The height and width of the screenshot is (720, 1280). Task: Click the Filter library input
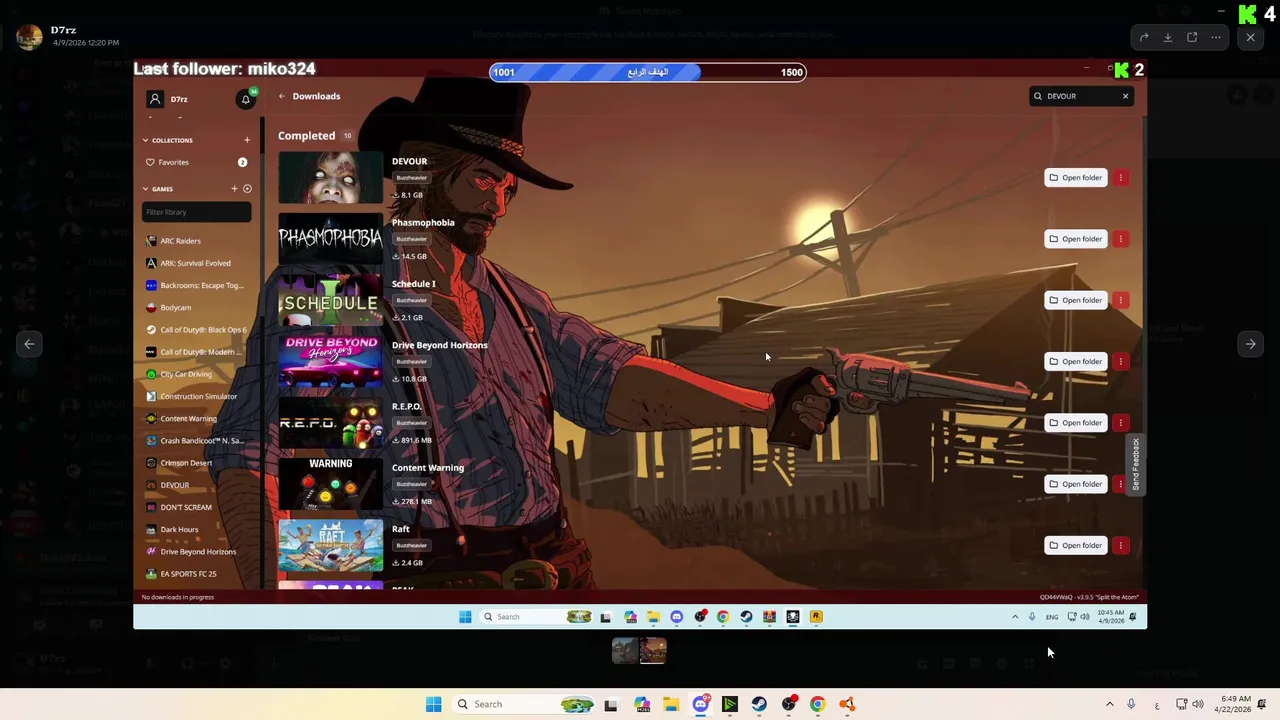(196, 212)
